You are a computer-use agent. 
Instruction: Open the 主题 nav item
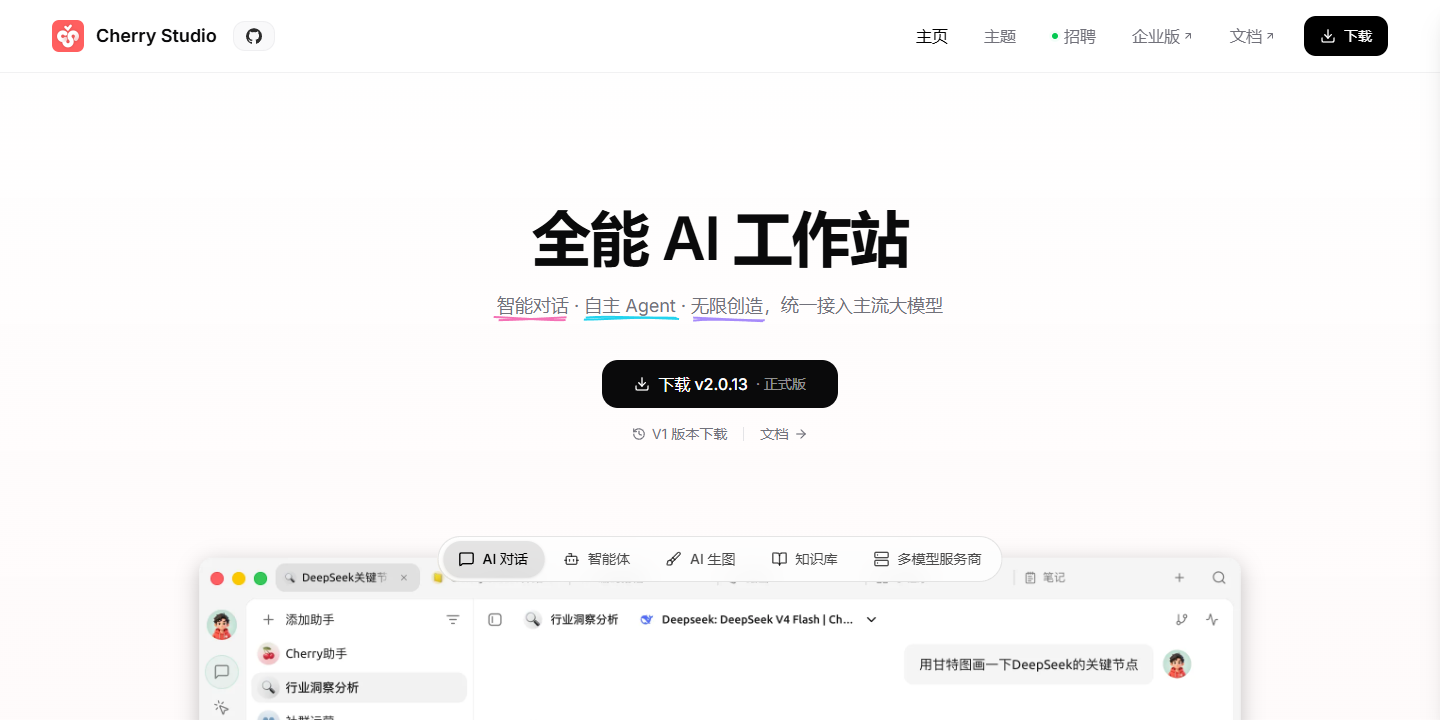click(x=1000, y=36)
